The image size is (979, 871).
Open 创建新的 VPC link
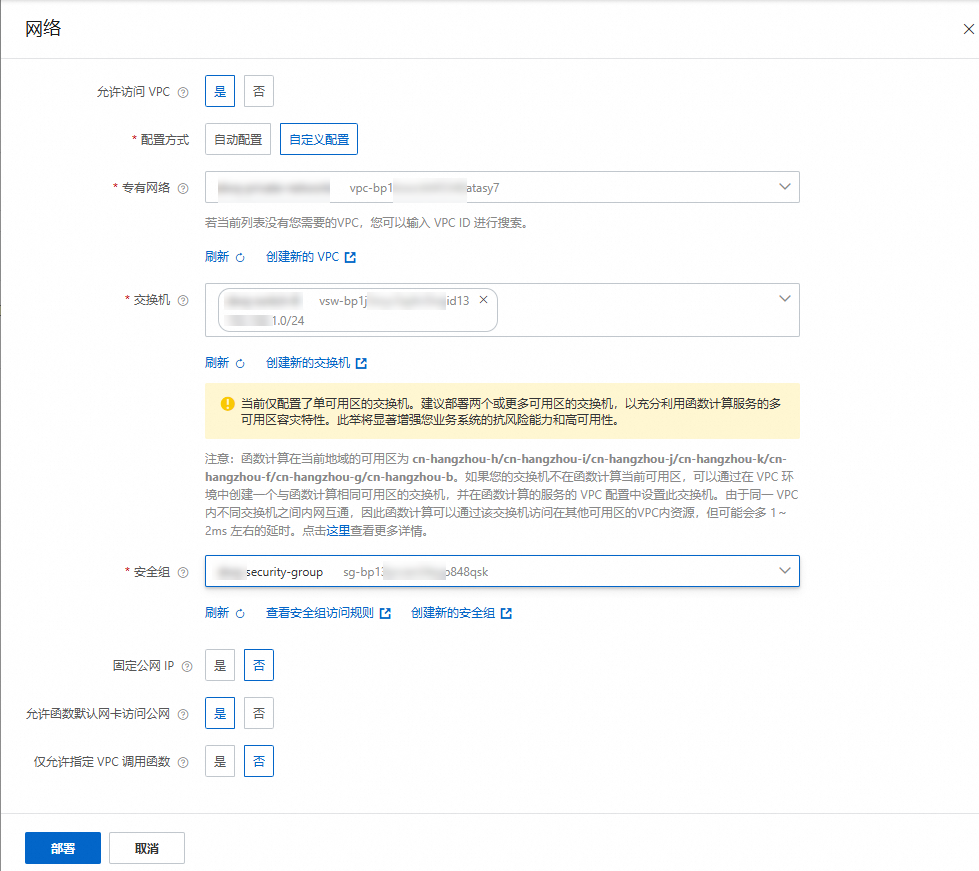click(311, 257)
